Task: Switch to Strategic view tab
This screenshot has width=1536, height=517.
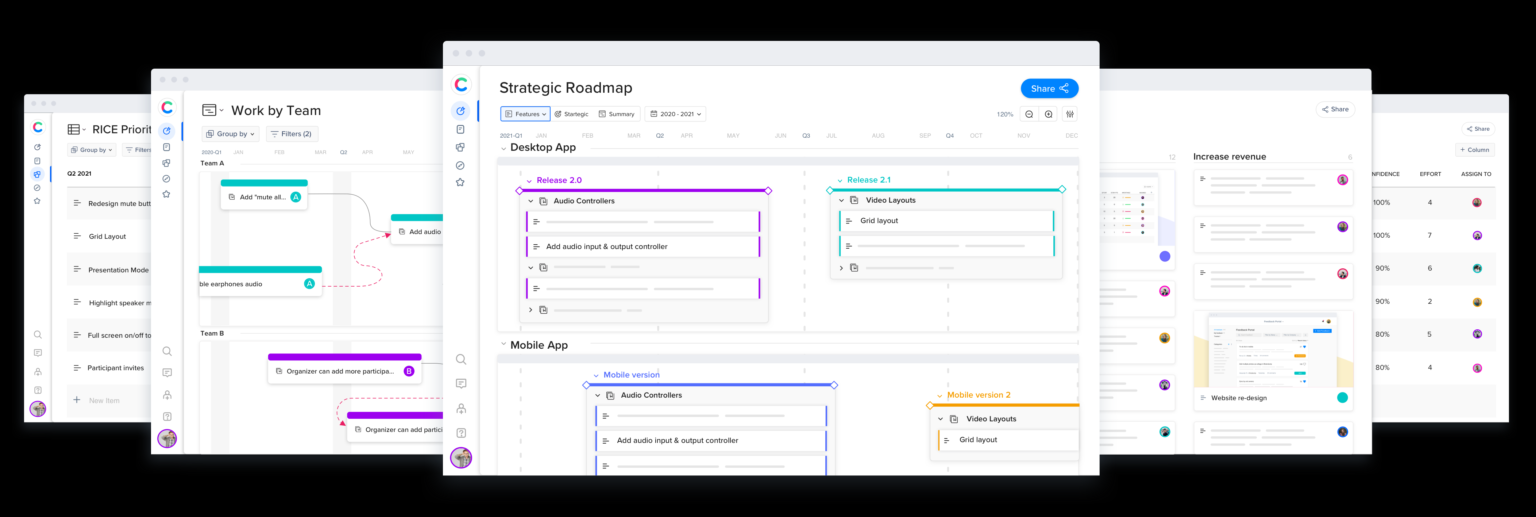Action: (572, 114)
